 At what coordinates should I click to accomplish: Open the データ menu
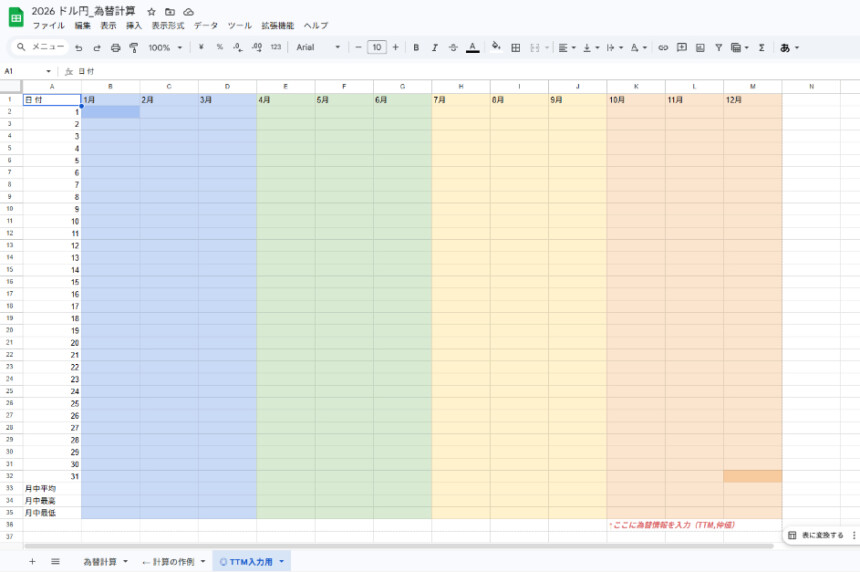(206, 25)
